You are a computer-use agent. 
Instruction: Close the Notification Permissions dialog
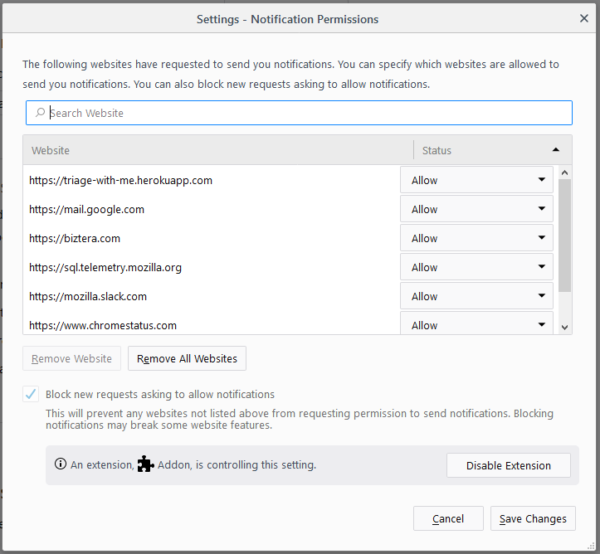[584, 18]
